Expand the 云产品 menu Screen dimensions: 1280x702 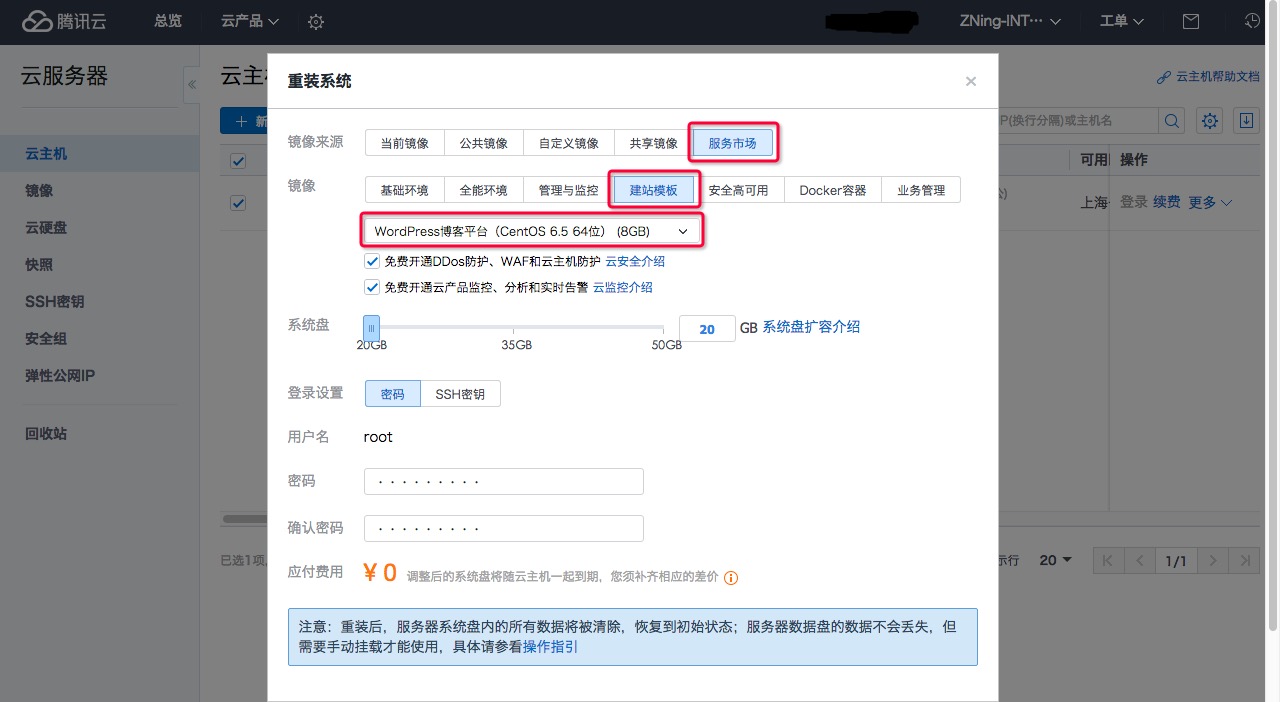250,21
